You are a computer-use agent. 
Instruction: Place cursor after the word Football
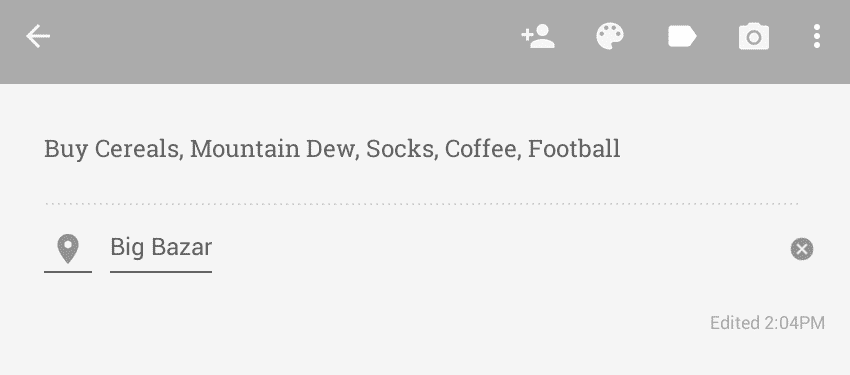[621, 149]
